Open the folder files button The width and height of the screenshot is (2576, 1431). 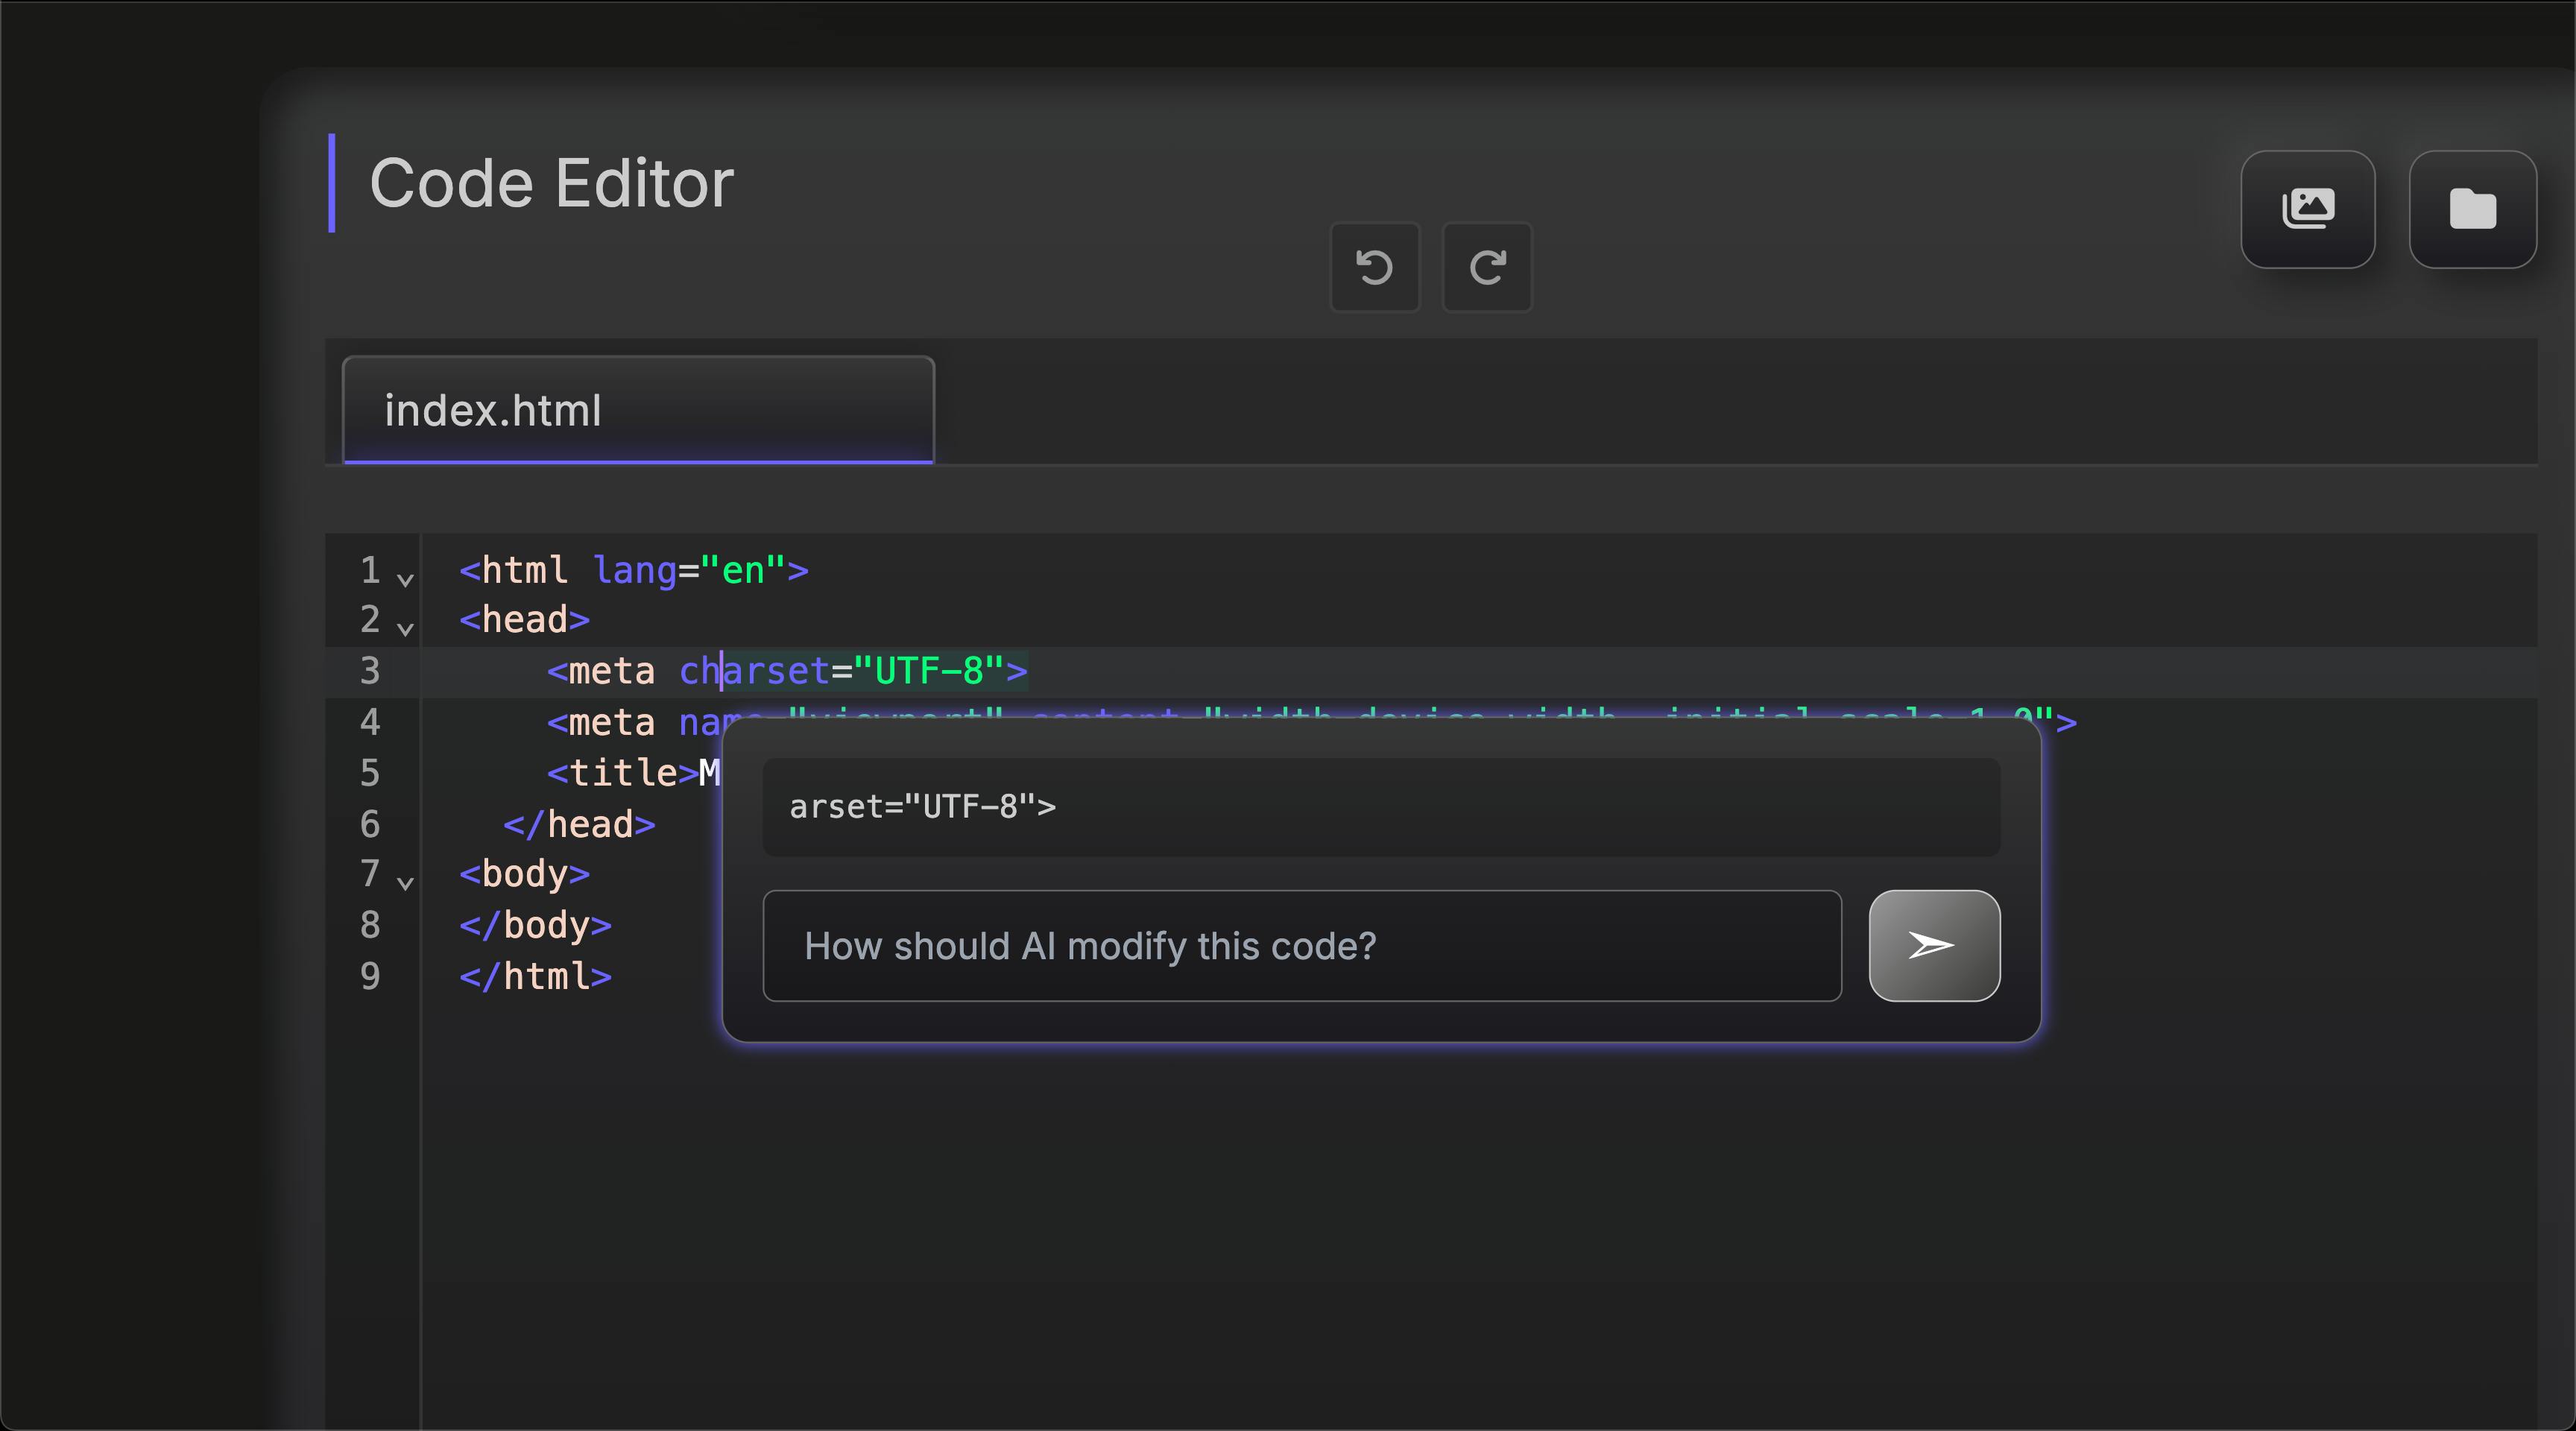click(x=2472, y=209)
